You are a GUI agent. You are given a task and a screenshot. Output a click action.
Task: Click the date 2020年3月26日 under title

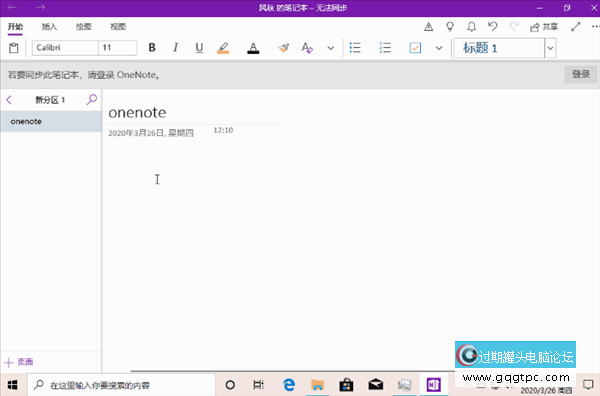(x=151, y=133)
